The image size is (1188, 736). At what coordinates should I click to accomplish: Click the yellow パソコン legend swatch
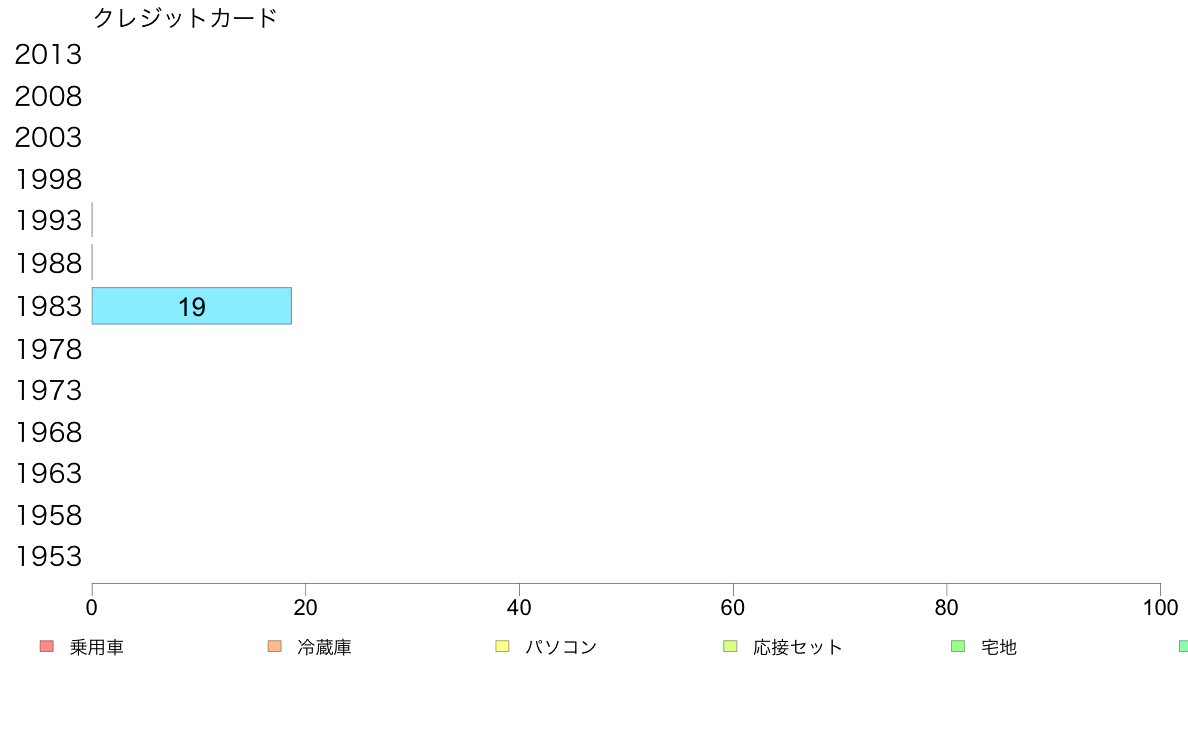502,647
